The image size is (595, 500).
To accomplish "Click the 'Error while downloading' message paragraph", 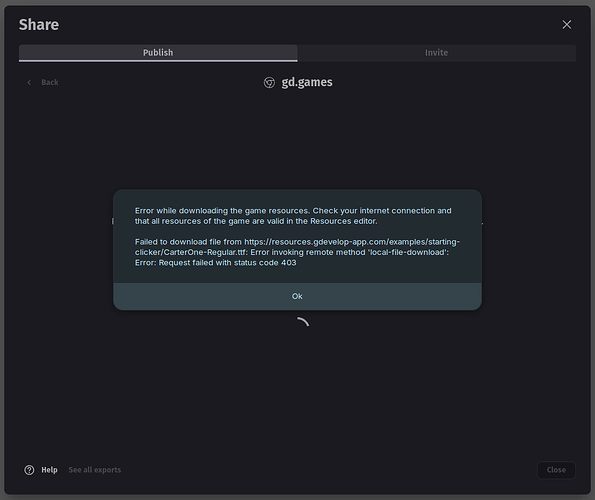I will [x=293, y=216].
